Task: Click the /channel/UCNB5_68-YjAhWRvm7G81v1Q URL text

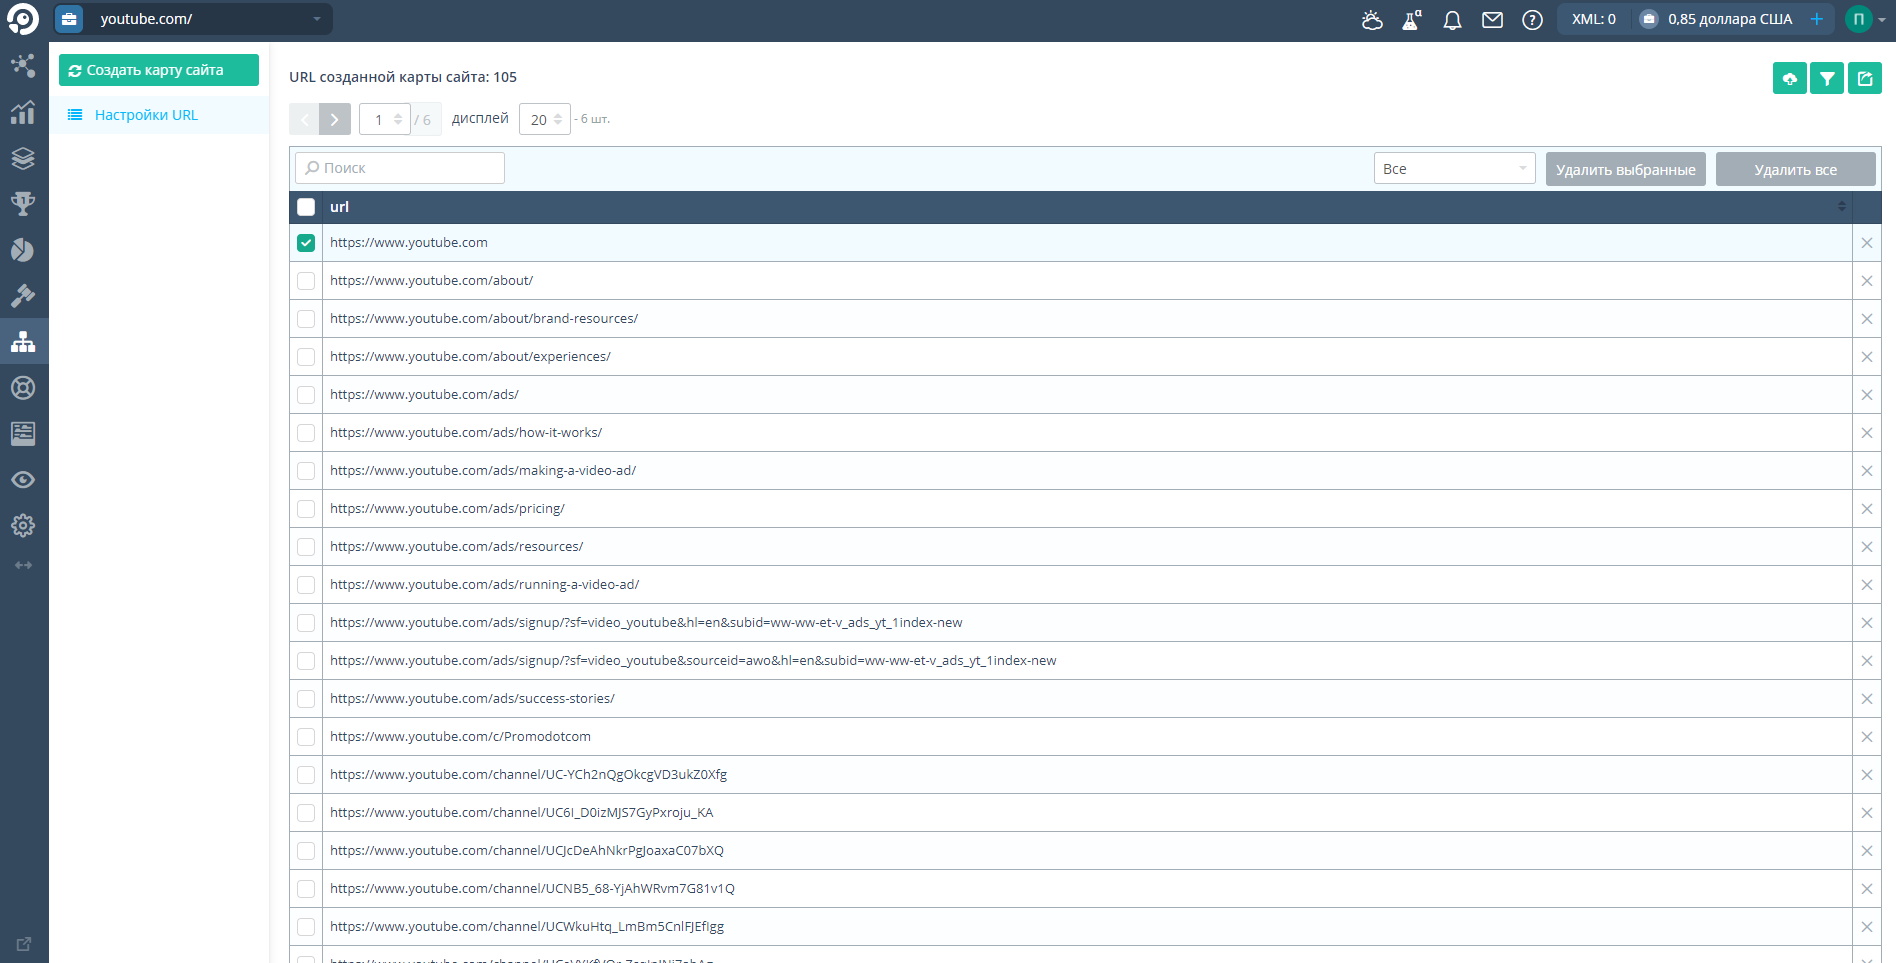Action: (532, 889)
